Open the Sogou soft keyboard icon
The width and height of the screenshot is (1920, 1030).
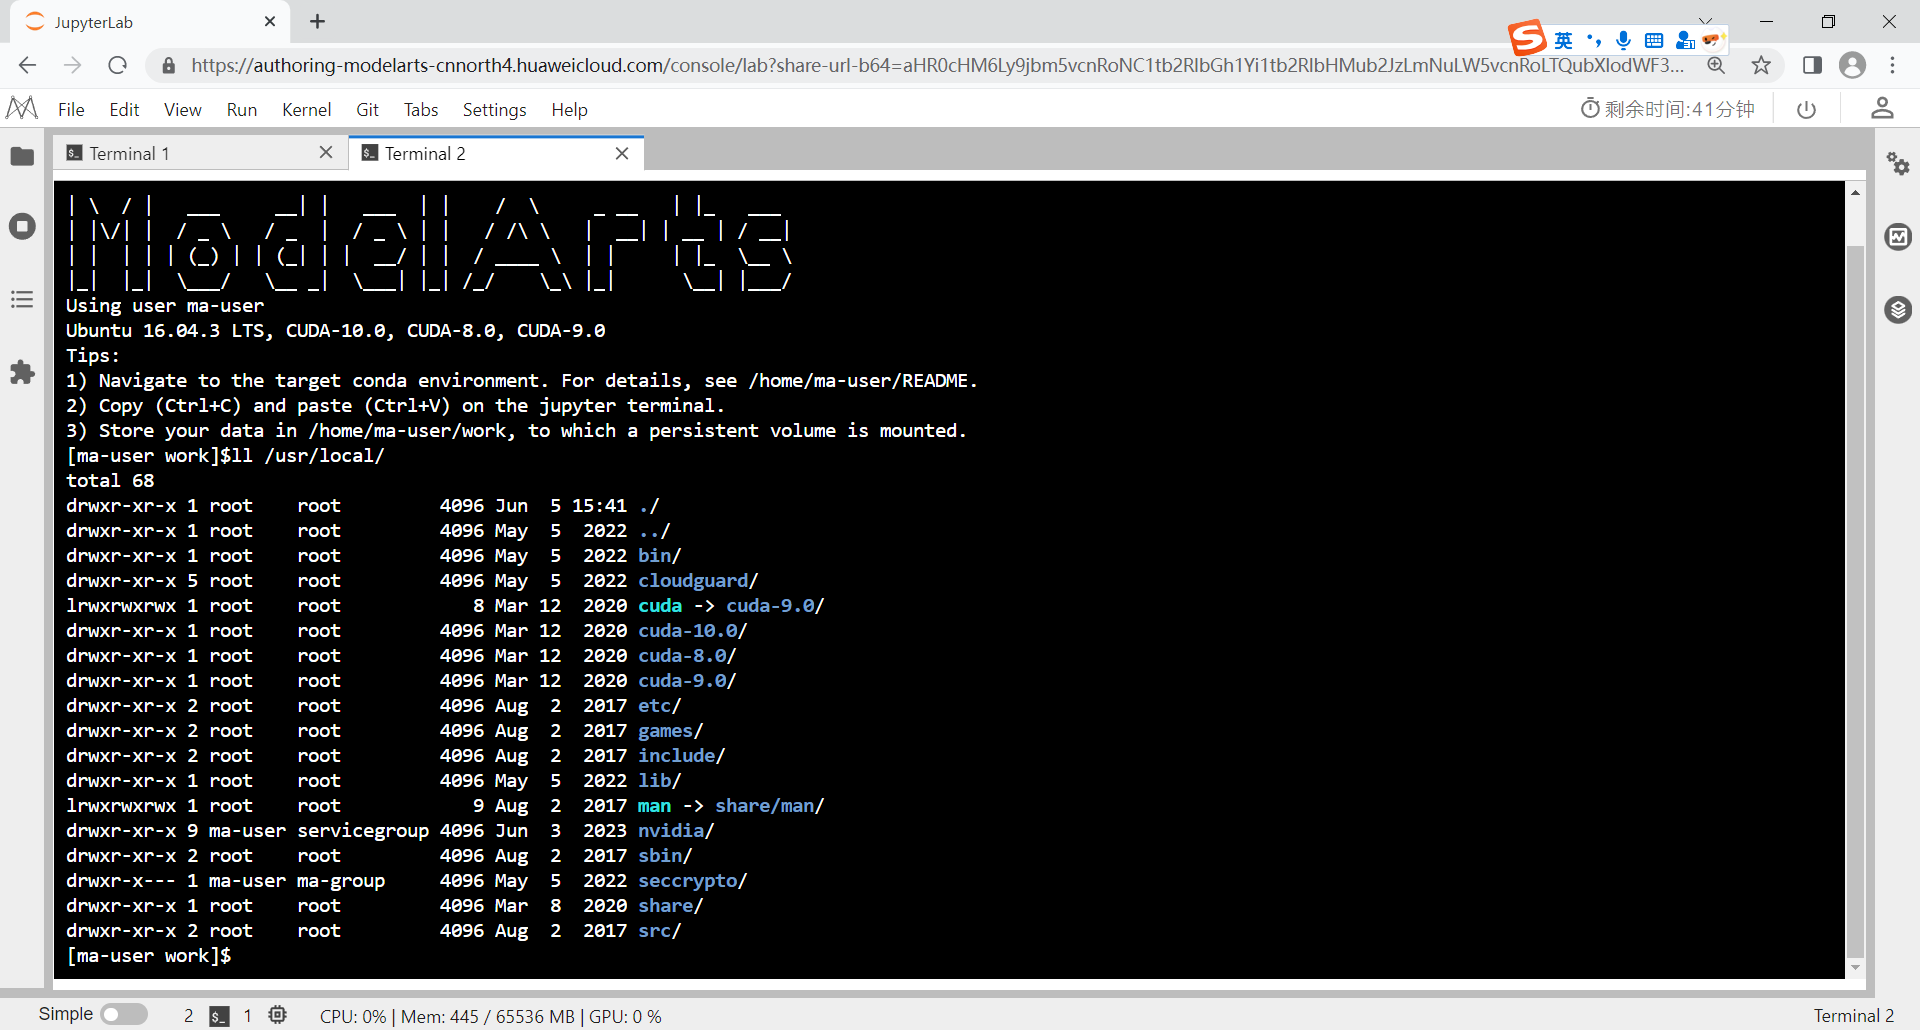(x=1654, y=40)
